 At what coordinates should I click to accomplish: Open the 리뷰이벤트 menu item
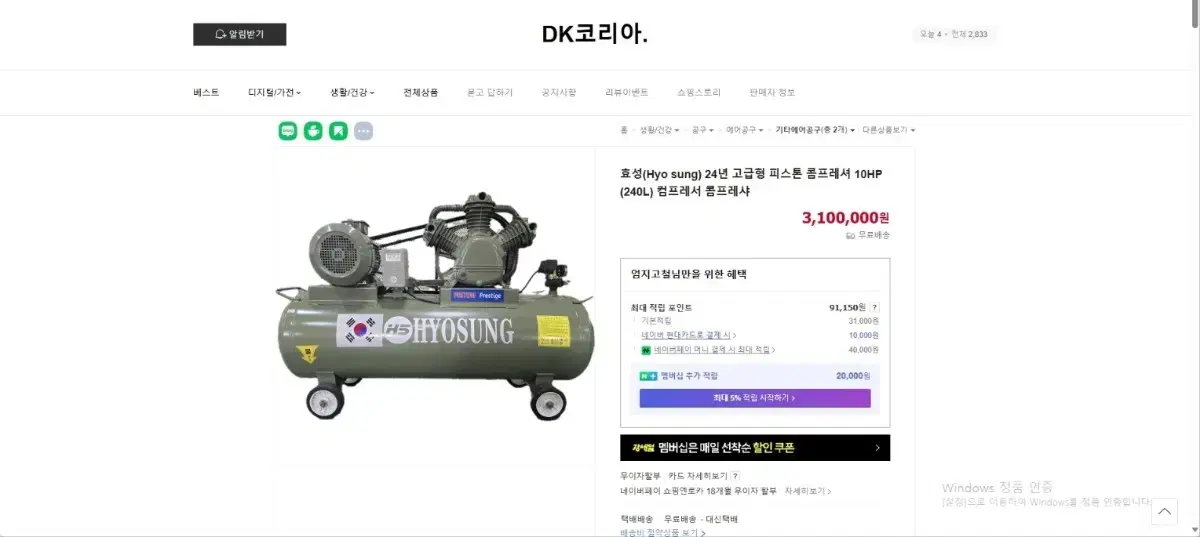pos(626,92)
